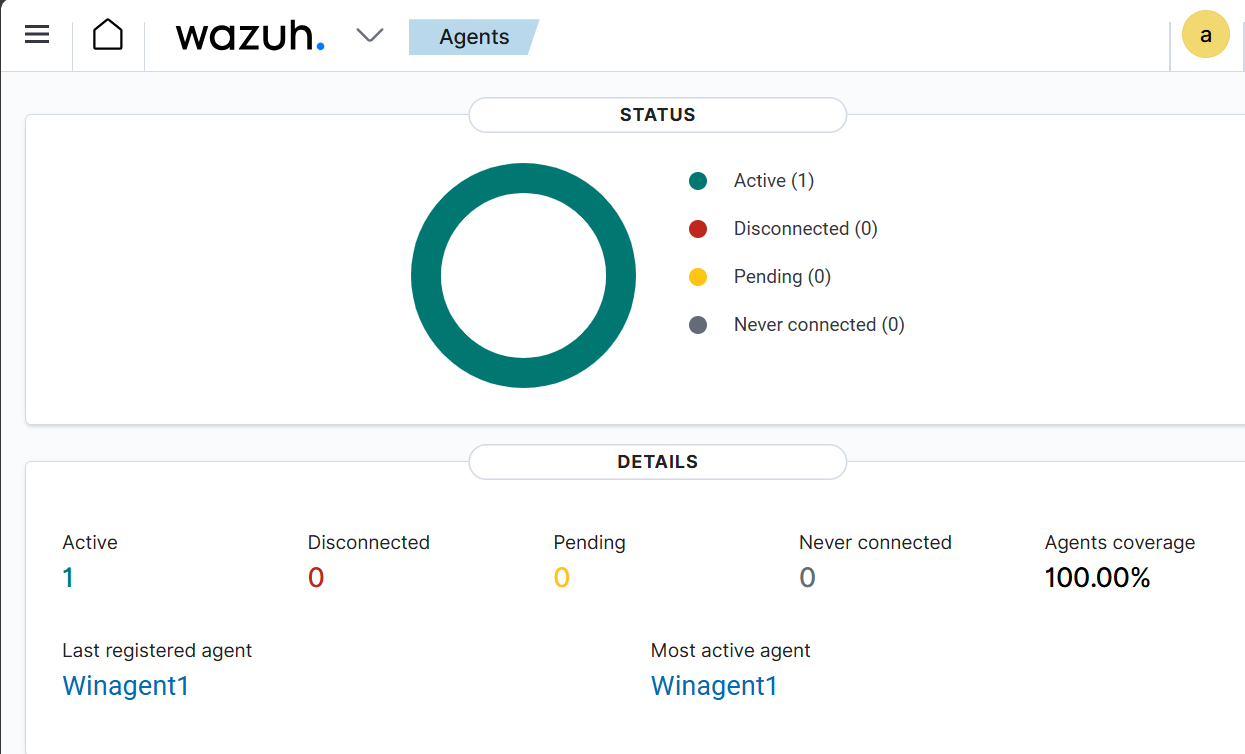This screenshot has height=754, width=1245.
Task: Click the Pending agents count 0
Action: pos(562,578)
